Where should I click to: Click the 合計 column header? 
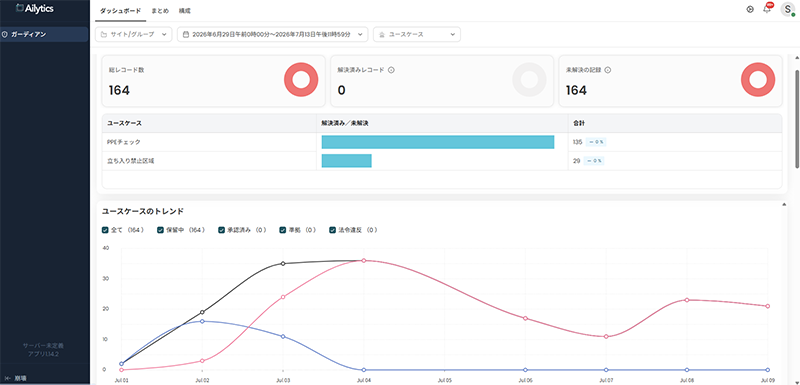tap(579, 123)
